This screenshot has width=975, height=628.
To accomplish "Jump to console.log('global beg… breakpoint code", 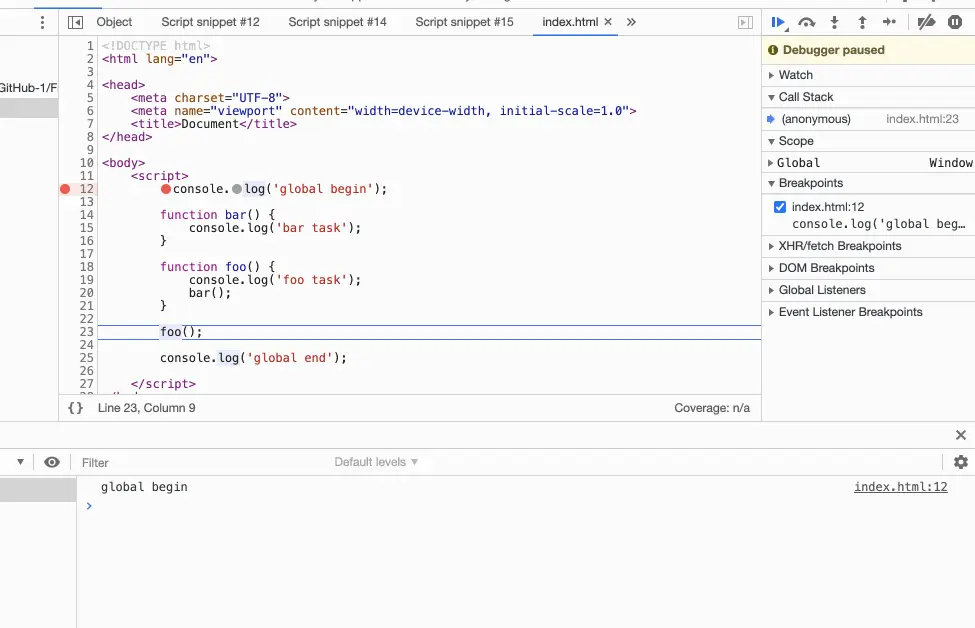I will click(x=878, y=224).
